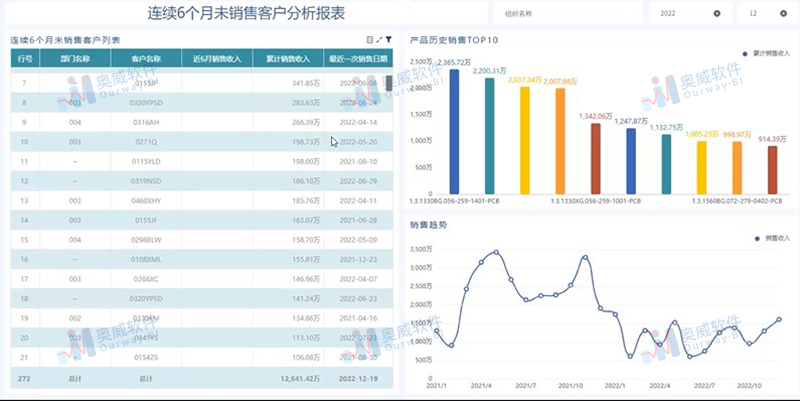Screen dimensions: 800x401
Task: Open the funnel filter icon of the customer list
Action: tap(388, 40)
